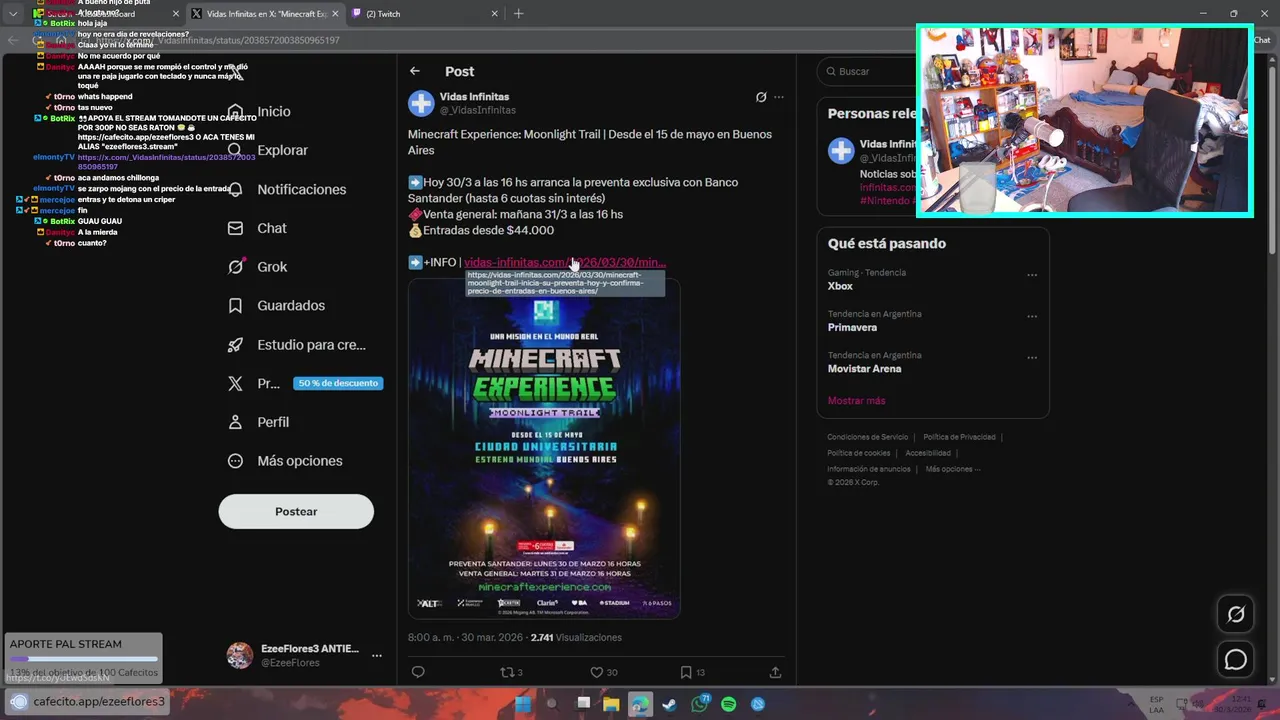The width and height of the screenshot is (1280, 720).
Task: Open Windows Start from the taskbar
Action: pos(523,704)
